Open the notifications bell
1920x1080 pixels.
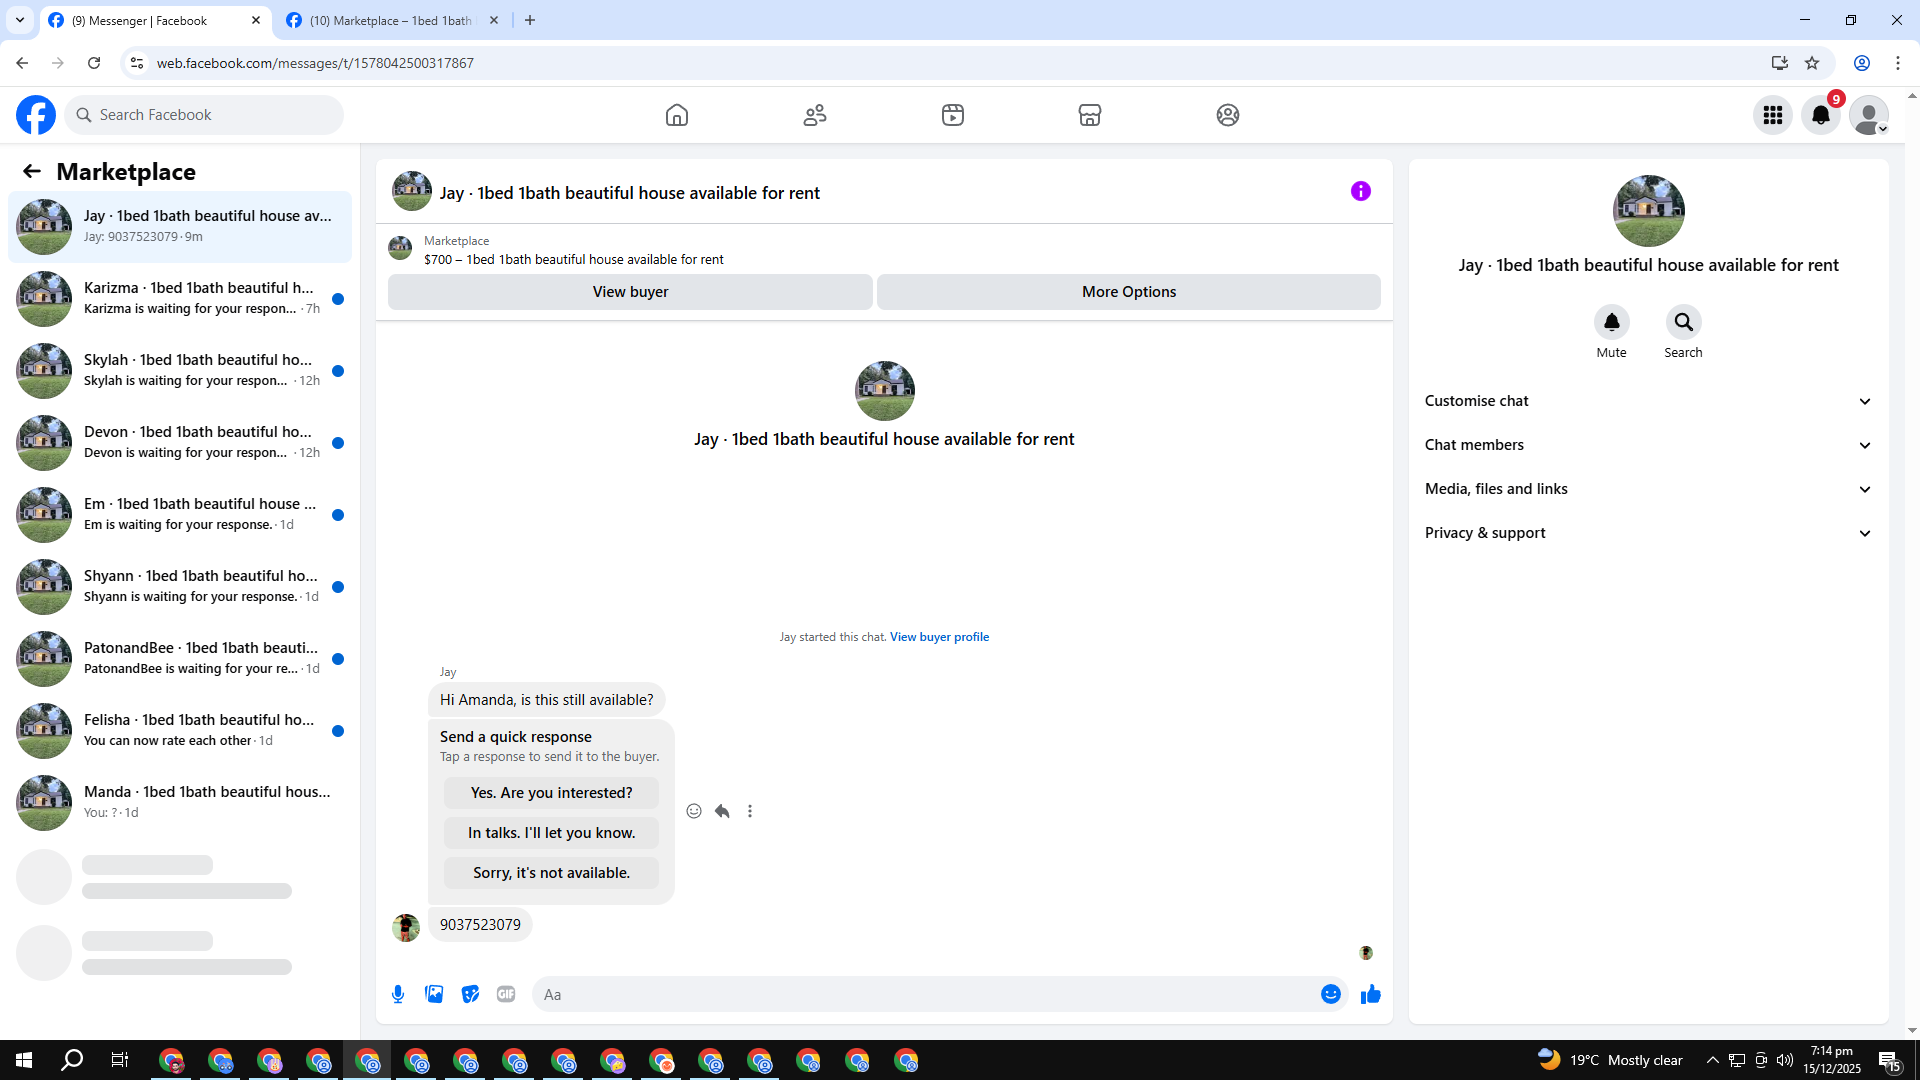pyautogui.click(x=1820, y=115)
